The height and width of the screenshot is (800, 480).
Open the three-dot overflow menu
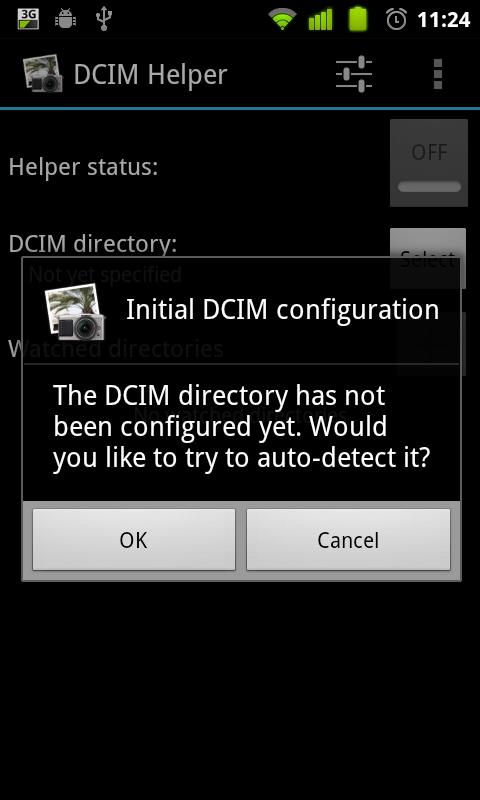point(438,74)
